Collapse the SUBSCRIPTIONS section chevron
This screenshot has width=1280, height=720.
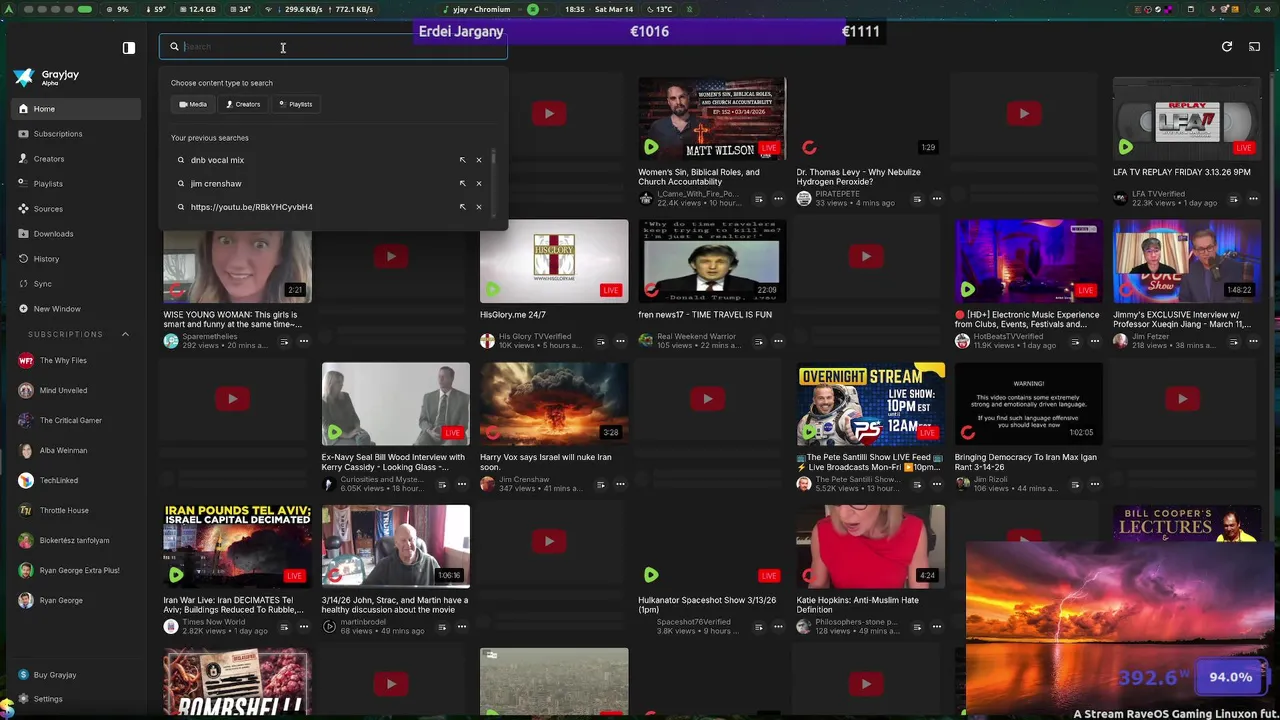[x=125, y=334]
